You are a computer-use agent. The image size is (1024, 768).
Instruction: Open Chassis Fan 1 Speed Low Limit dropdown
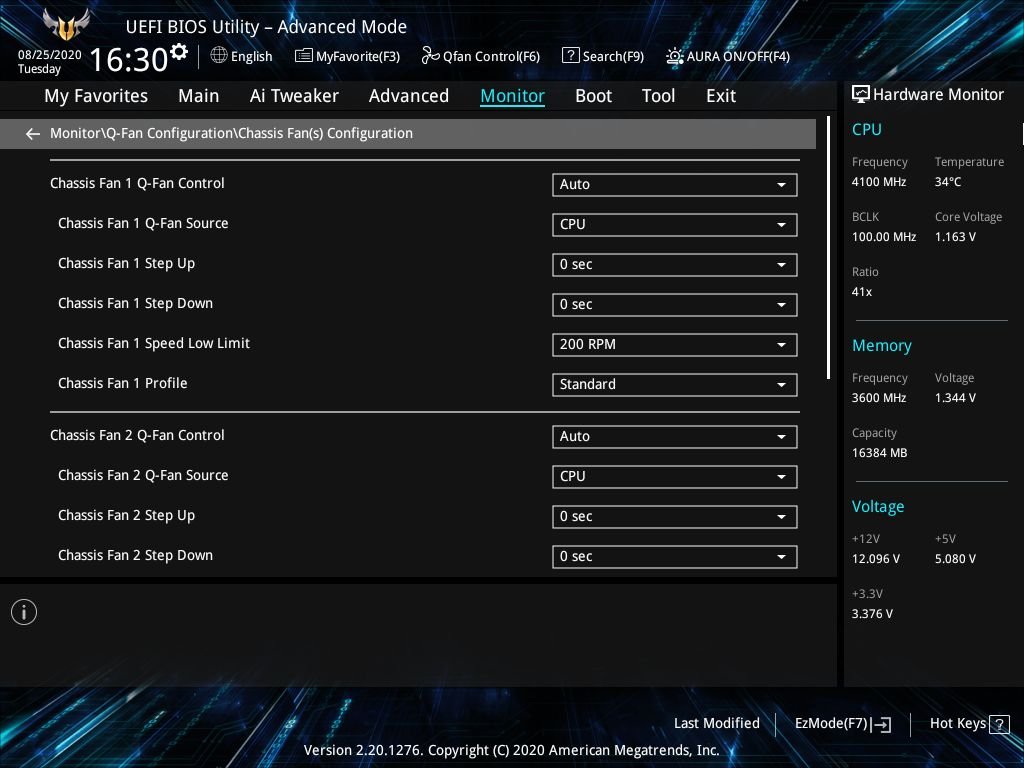(674, 345)
